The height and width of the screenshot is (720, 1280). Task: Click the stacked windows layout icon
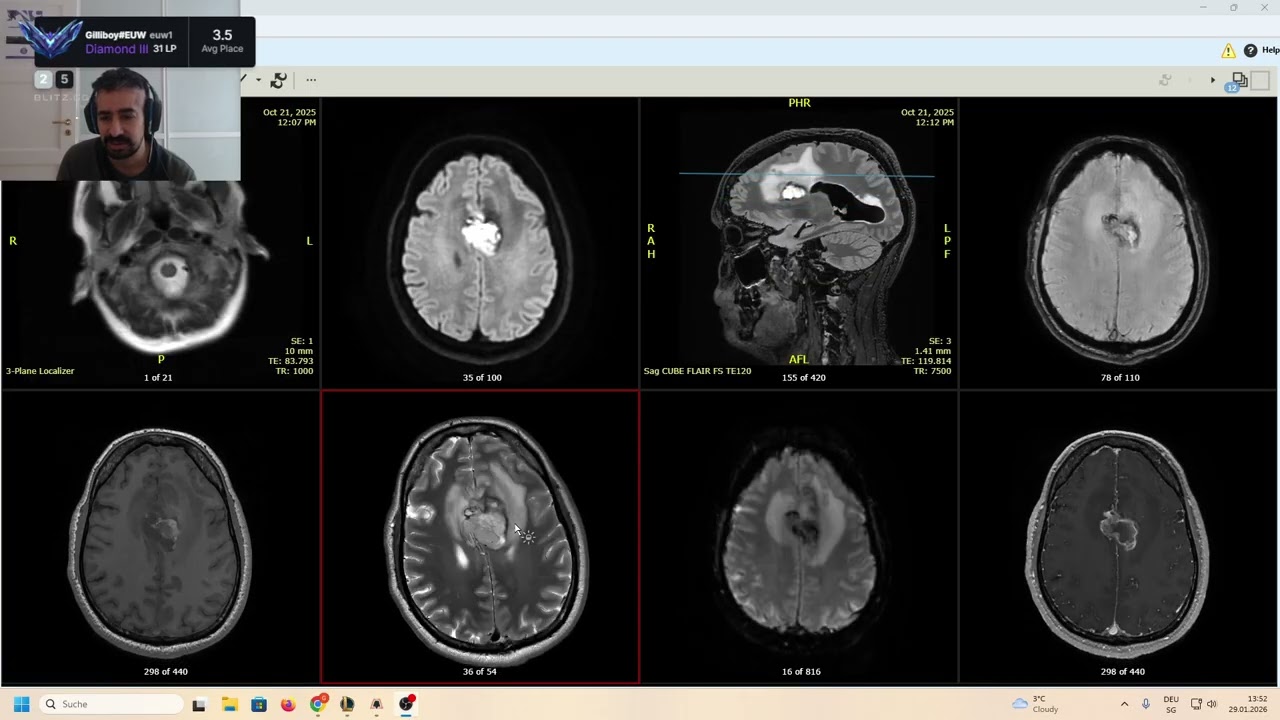1239,80
